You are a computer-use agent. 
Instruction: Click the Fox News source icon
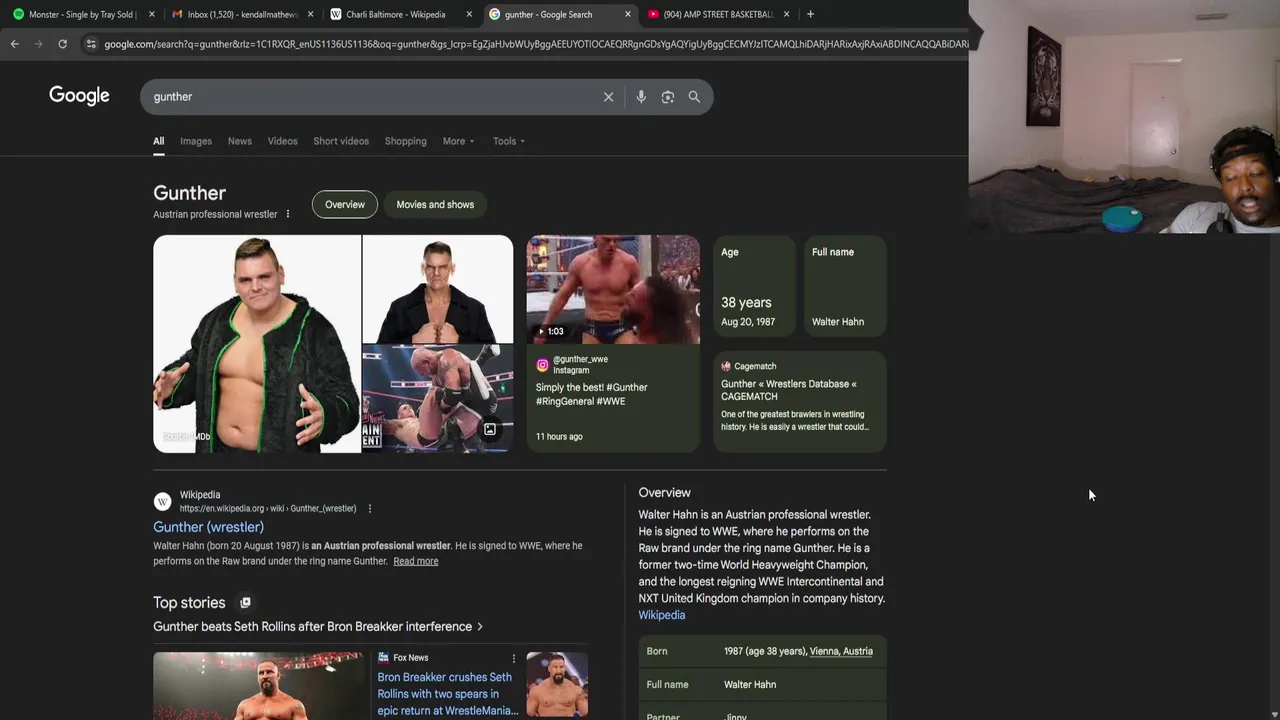pyautogui.click(x=383, y=657)
